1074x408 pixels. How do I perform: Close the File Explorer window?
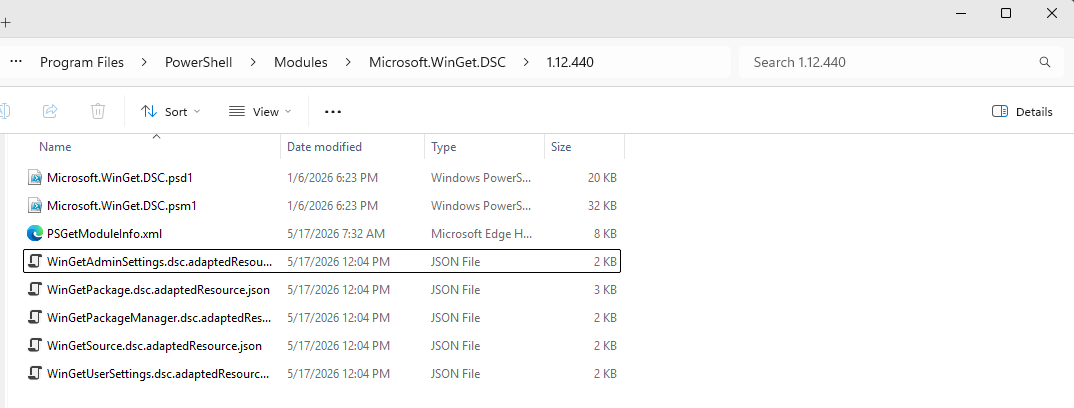tap(1051, 13)
